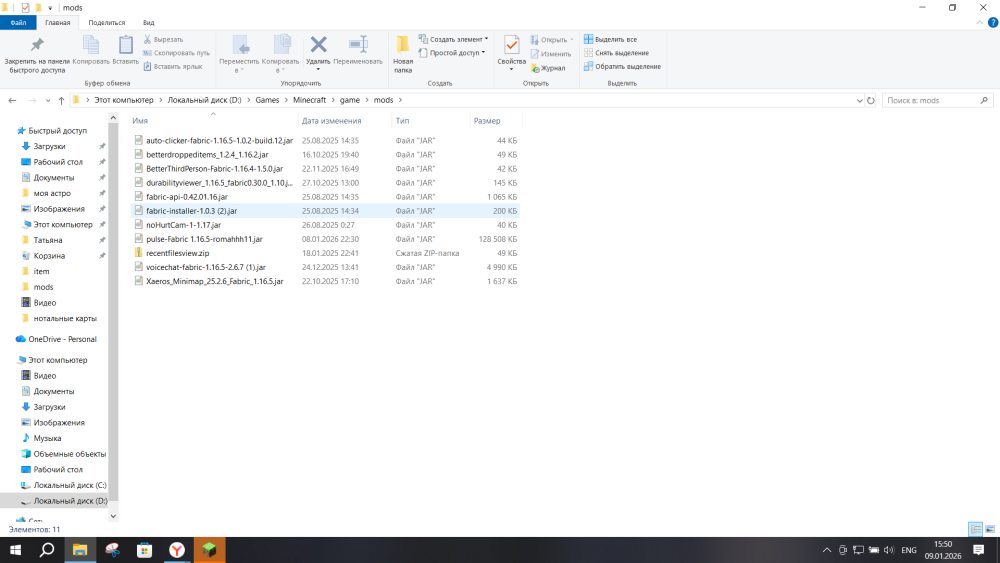1000x563 pixels.
Task: Open the Переместить в move-to button
Action: (x=239, y=54)
